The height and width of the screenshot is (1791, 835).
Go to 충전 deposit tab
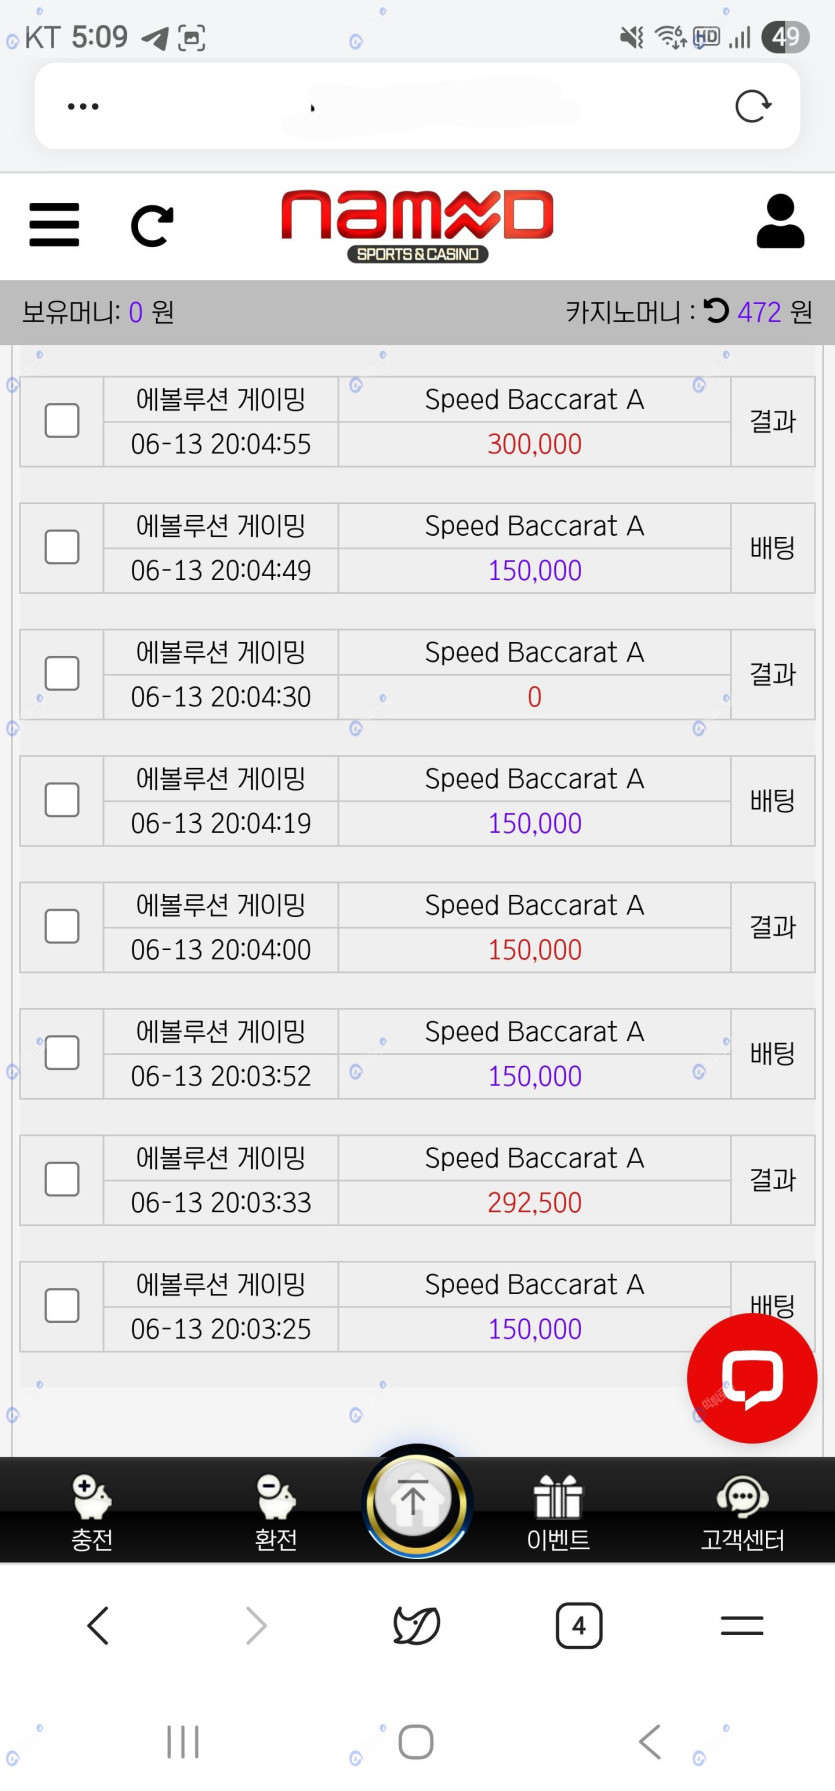[92, 1511]
